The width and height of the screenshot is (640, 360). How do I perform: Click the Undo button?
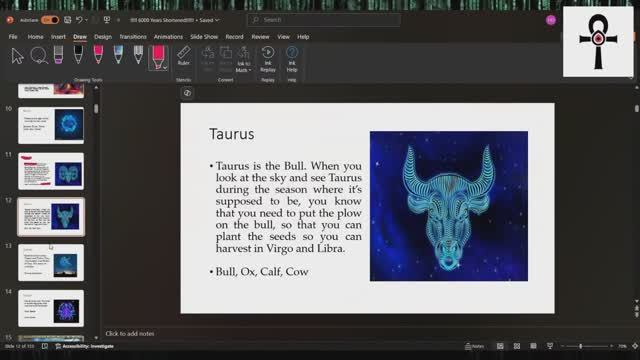click(x=79, y=20)
